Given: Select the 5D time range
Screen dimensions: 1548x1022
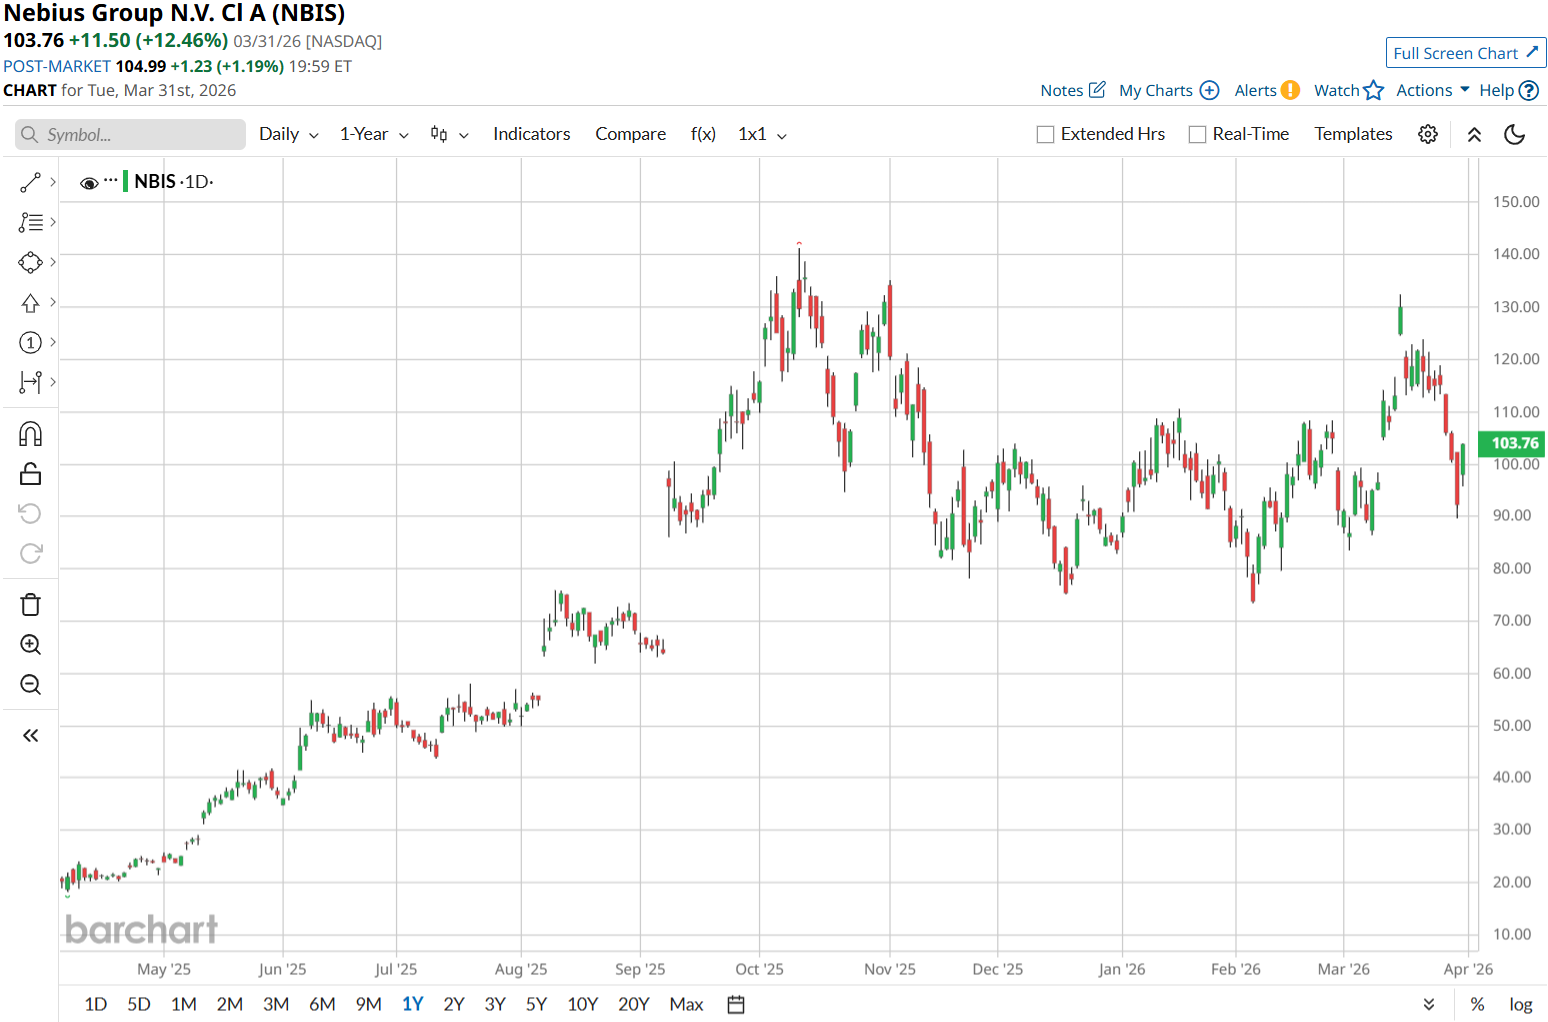Looking at the screenshot, I should [x=139, y=1004].
